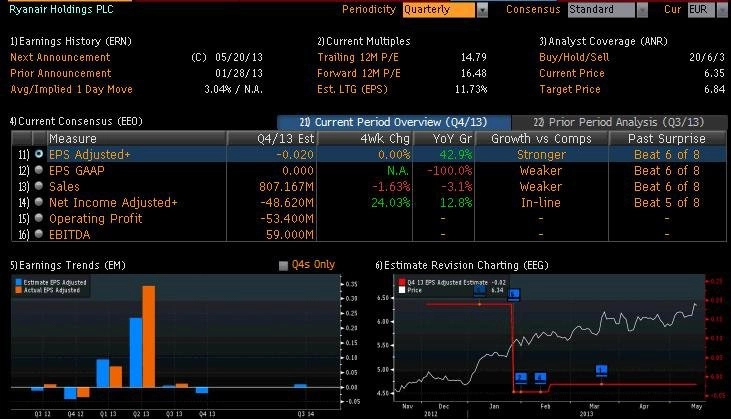Screen dimensions: 731x419
Task: Click Operating Profit value -53.400M
Action: (287, 219)
